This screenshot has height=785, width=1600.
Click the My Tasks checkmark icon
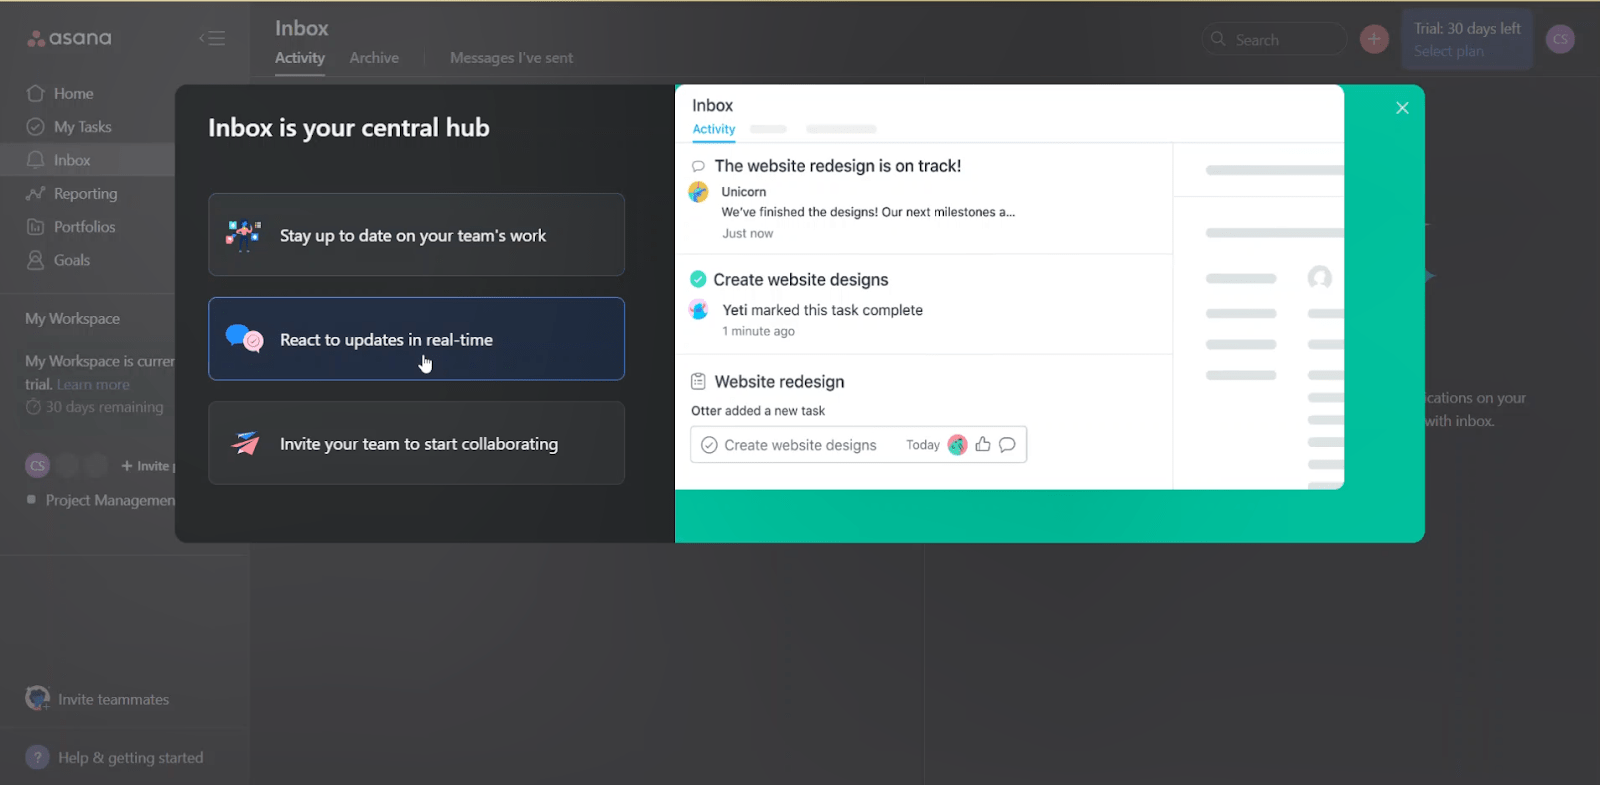click(35, 127)
